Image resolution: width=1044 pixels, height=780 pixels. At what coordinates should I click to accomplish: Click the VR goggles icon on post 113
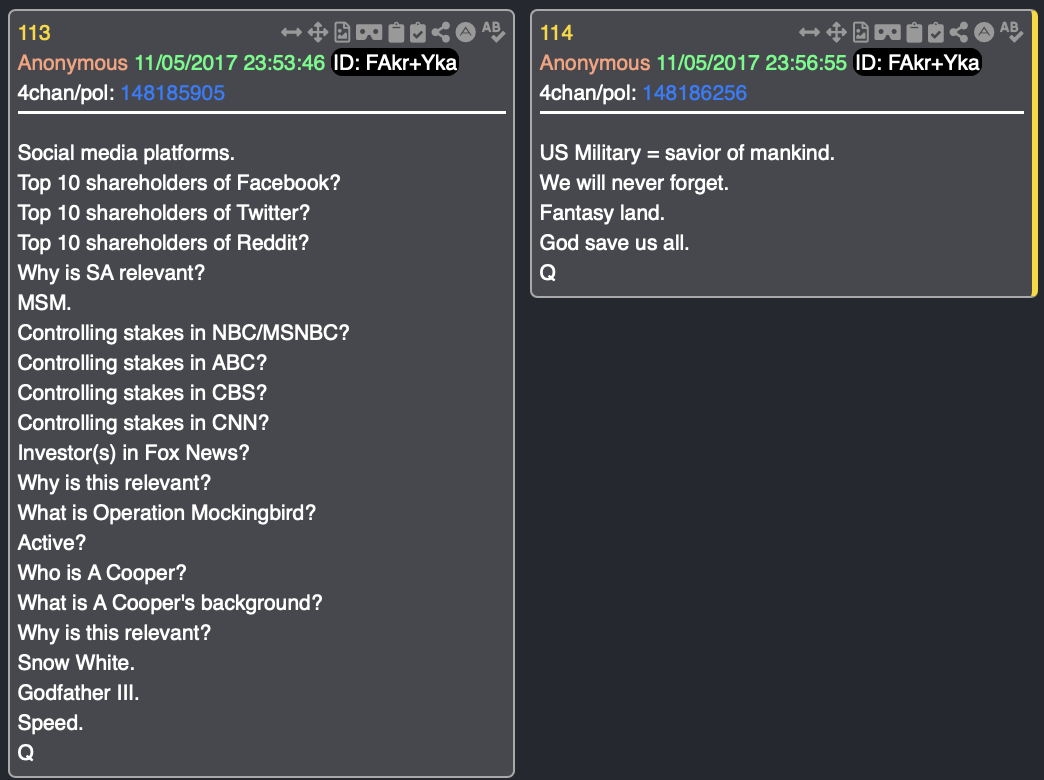pyautogui.click(x=367, y=32)
